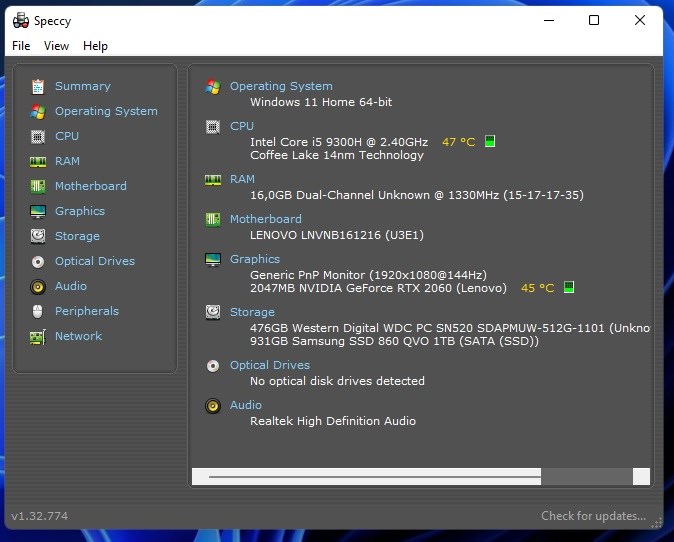This screenshot has width=674, height=542.
Task: Click the CPU chip icon in sidebar
Action: pyautogui.click(x=38, y=137)
